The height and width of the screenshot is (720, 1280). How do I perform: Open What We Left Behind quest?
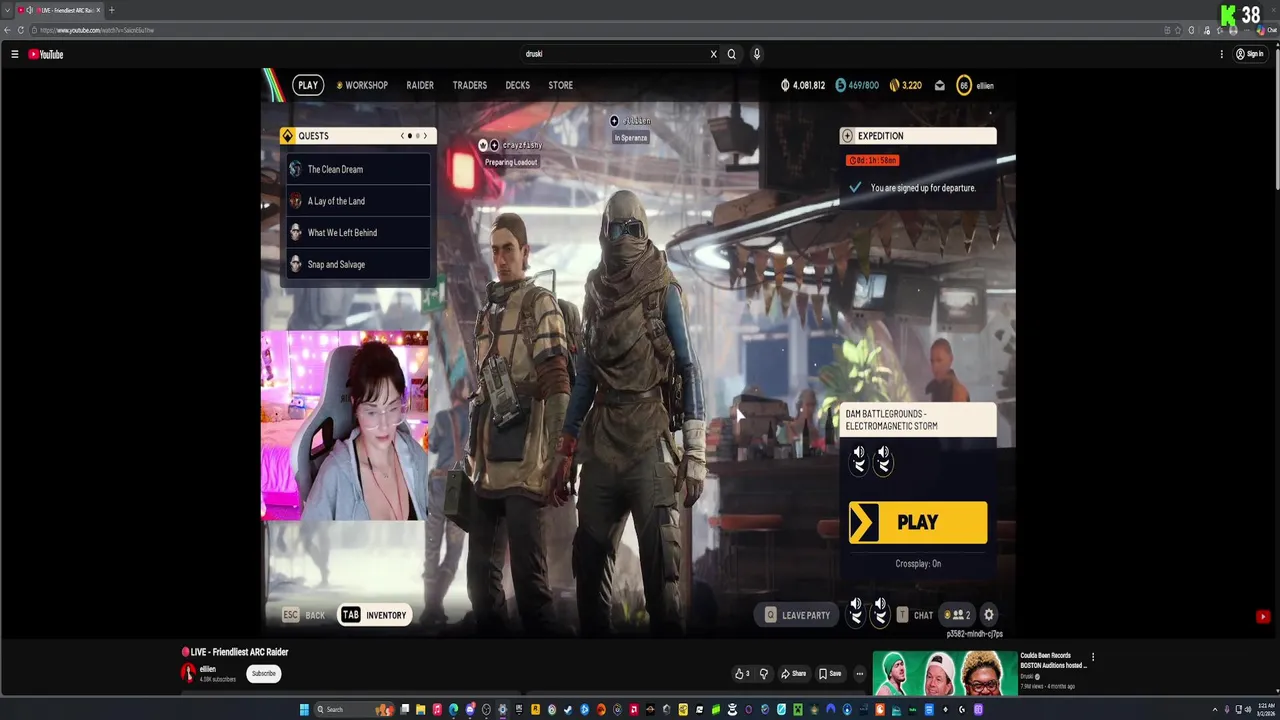tap(358, 232)
